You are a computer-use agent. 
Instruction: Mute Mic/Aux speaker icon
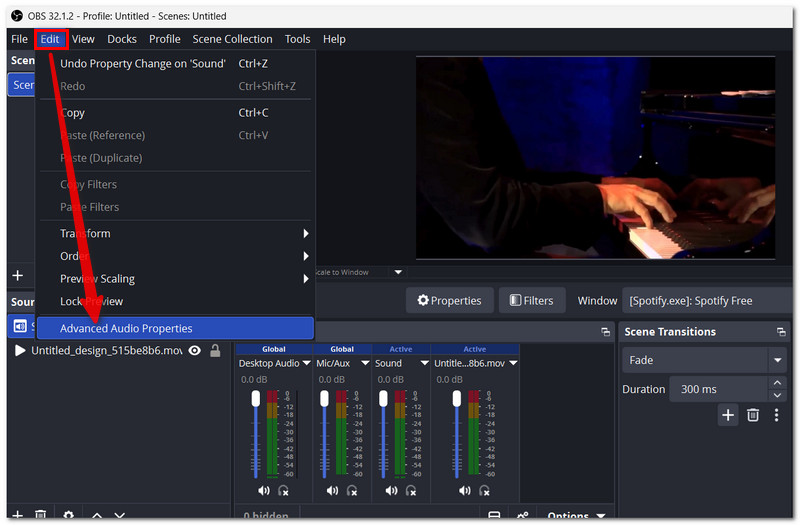click(332, 491)
